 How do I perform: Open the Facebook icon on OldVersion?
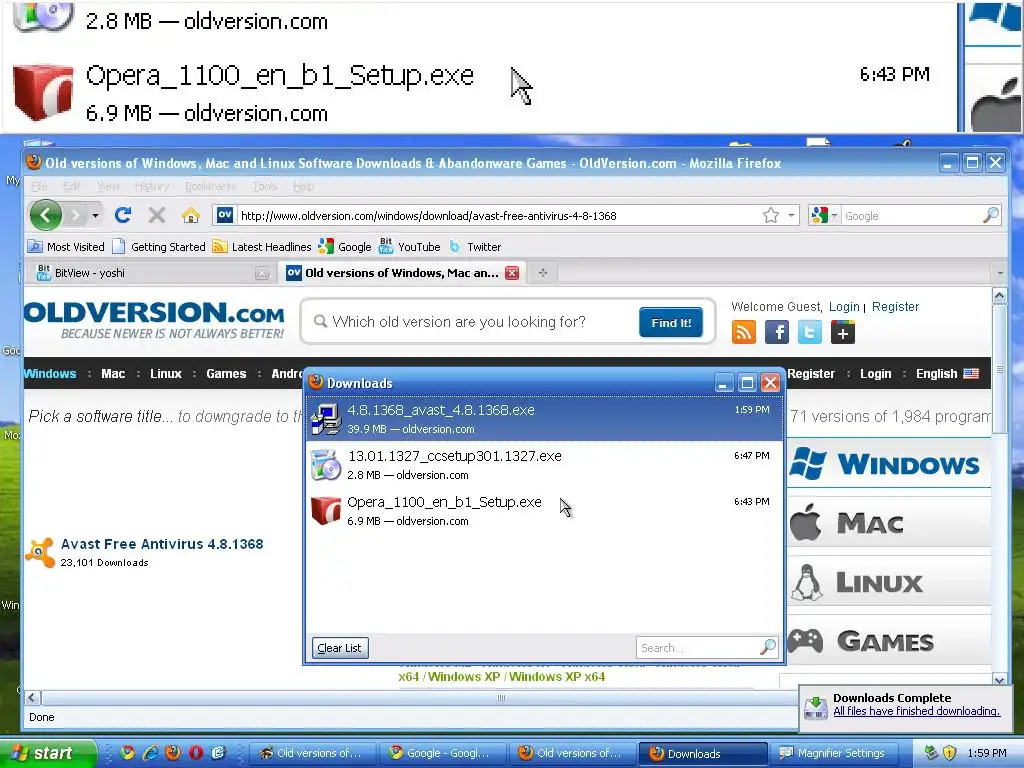point(776,332)
